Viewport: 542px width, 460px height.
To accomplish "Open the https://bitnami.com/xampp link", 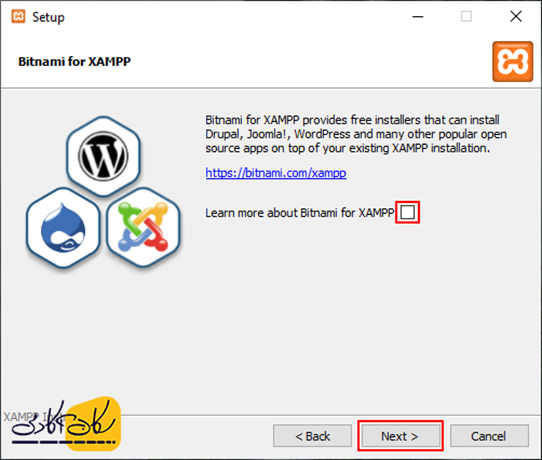I will pos(276,172).
